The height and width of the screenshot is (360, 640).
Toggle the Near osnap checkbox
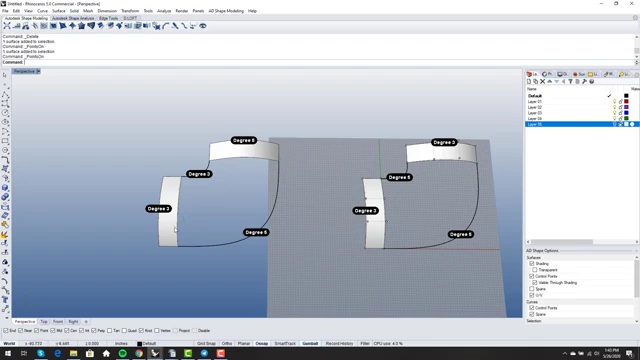click(x=20, y=331)
